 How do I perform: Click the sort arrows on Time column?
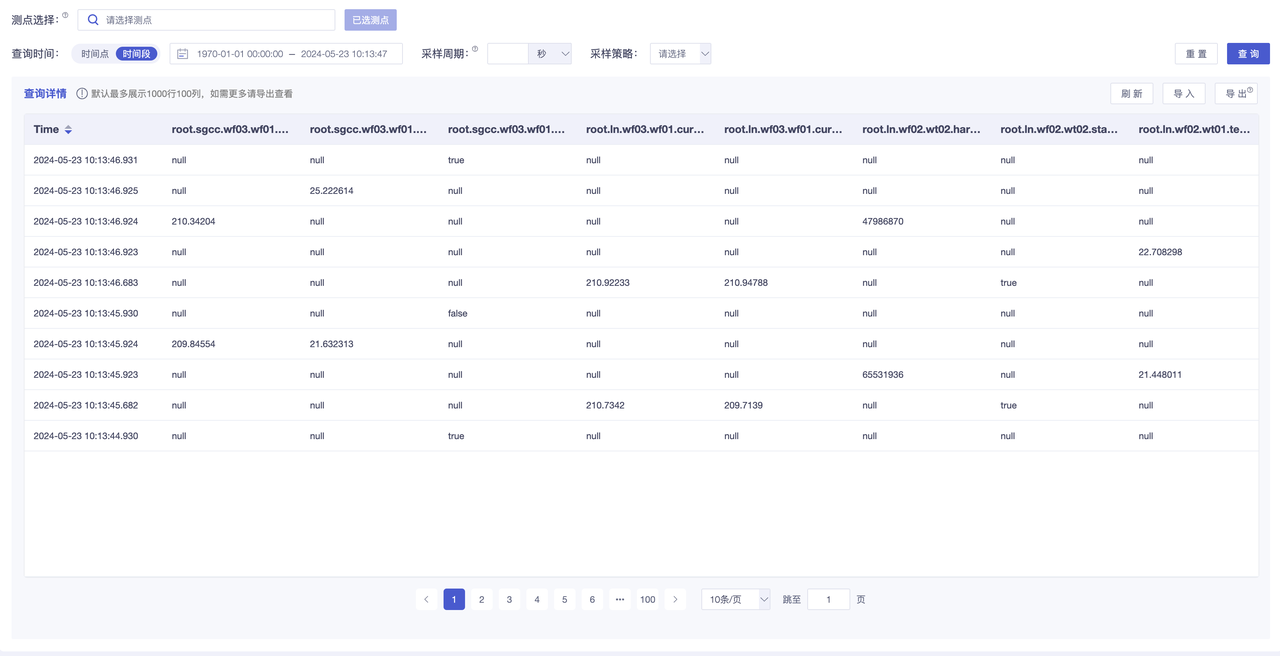[x=68, y=130]
